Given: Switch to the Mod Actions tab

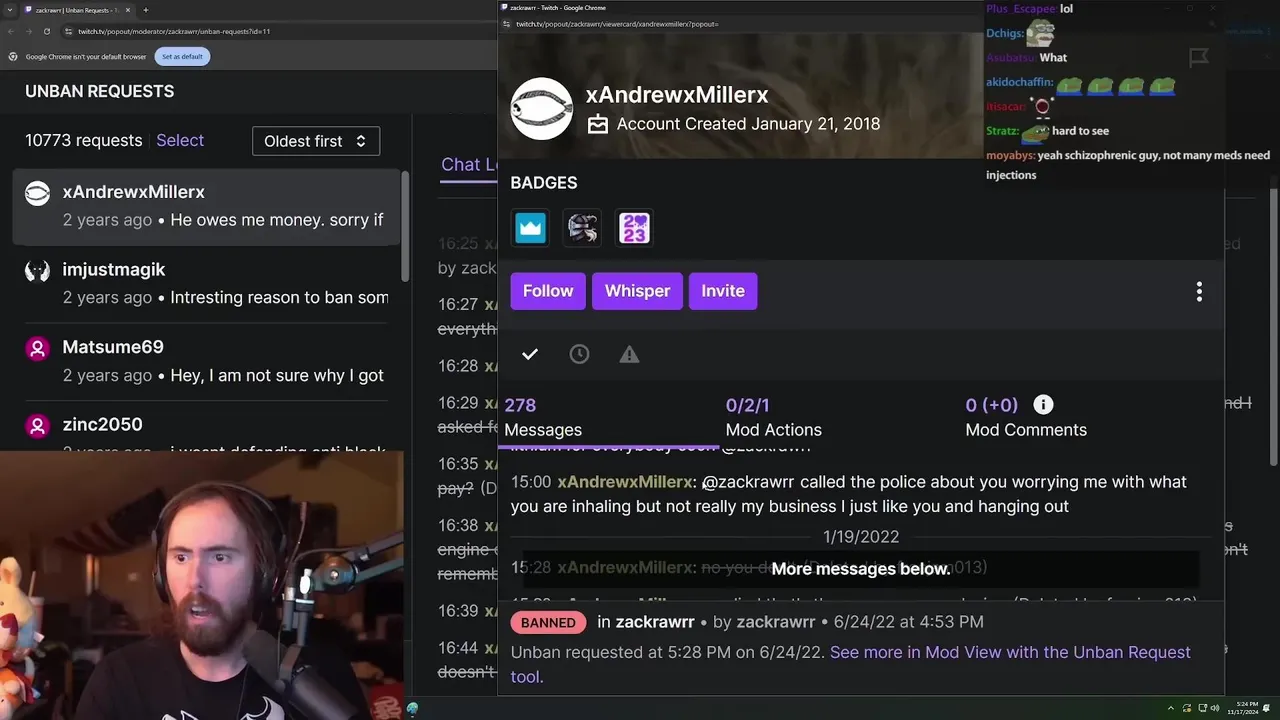Looking at the screenshot, I should [x=773, y=417].
